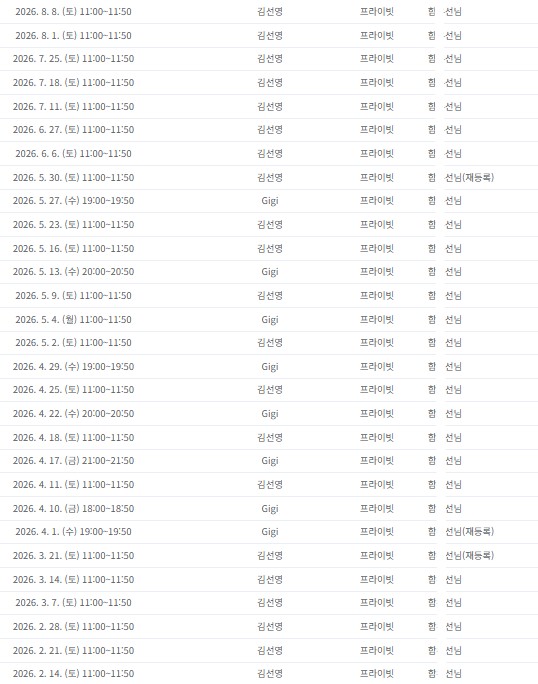Click 선님(재등록) in the 4. 1. row

469,531
